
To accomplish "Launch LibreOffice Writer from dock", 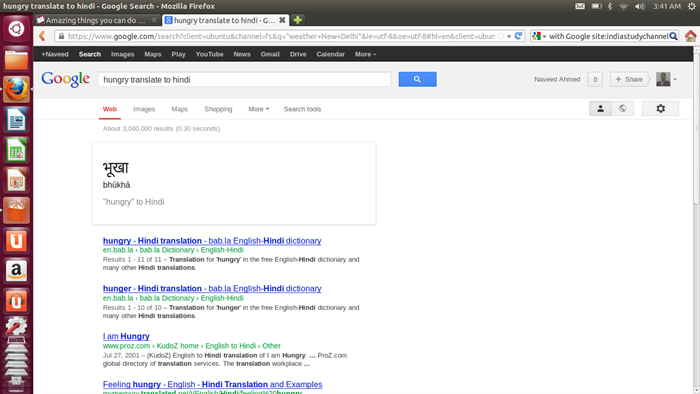I will [x=17, y=120].
